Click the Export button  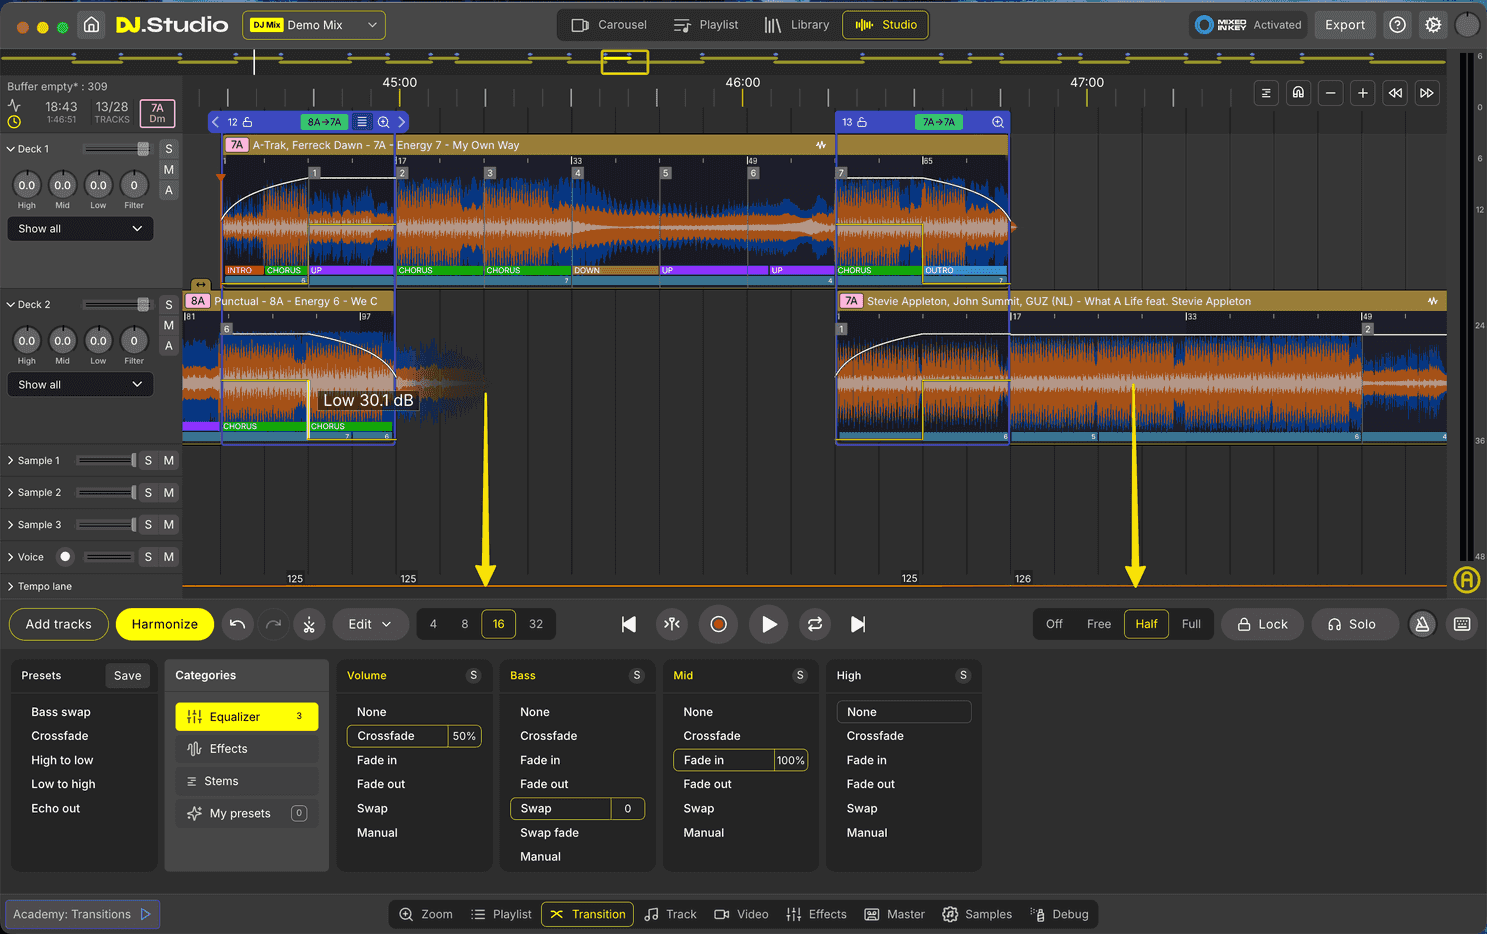[1345, 24]
